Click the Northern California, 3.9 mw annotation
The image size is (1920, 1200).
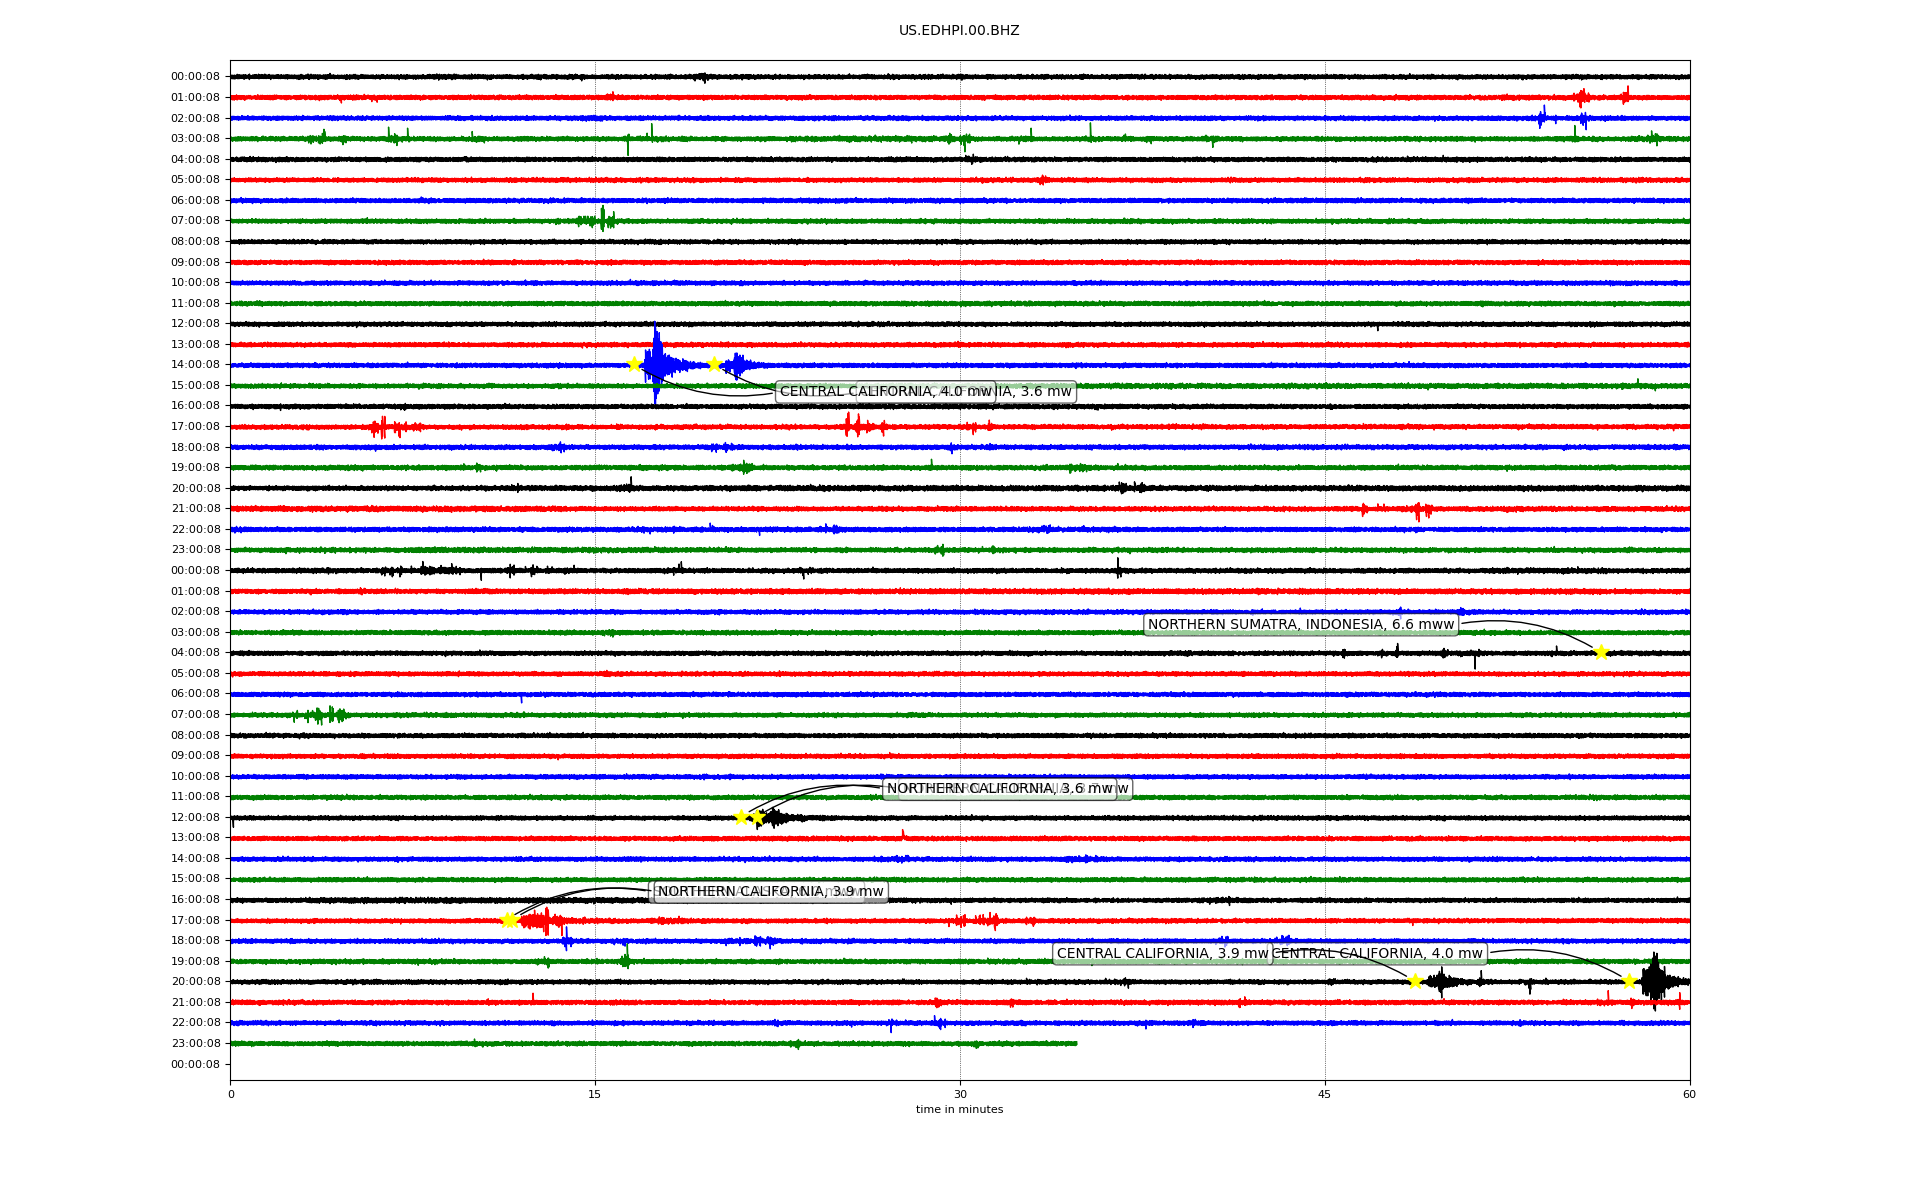(x=770, y=892)
